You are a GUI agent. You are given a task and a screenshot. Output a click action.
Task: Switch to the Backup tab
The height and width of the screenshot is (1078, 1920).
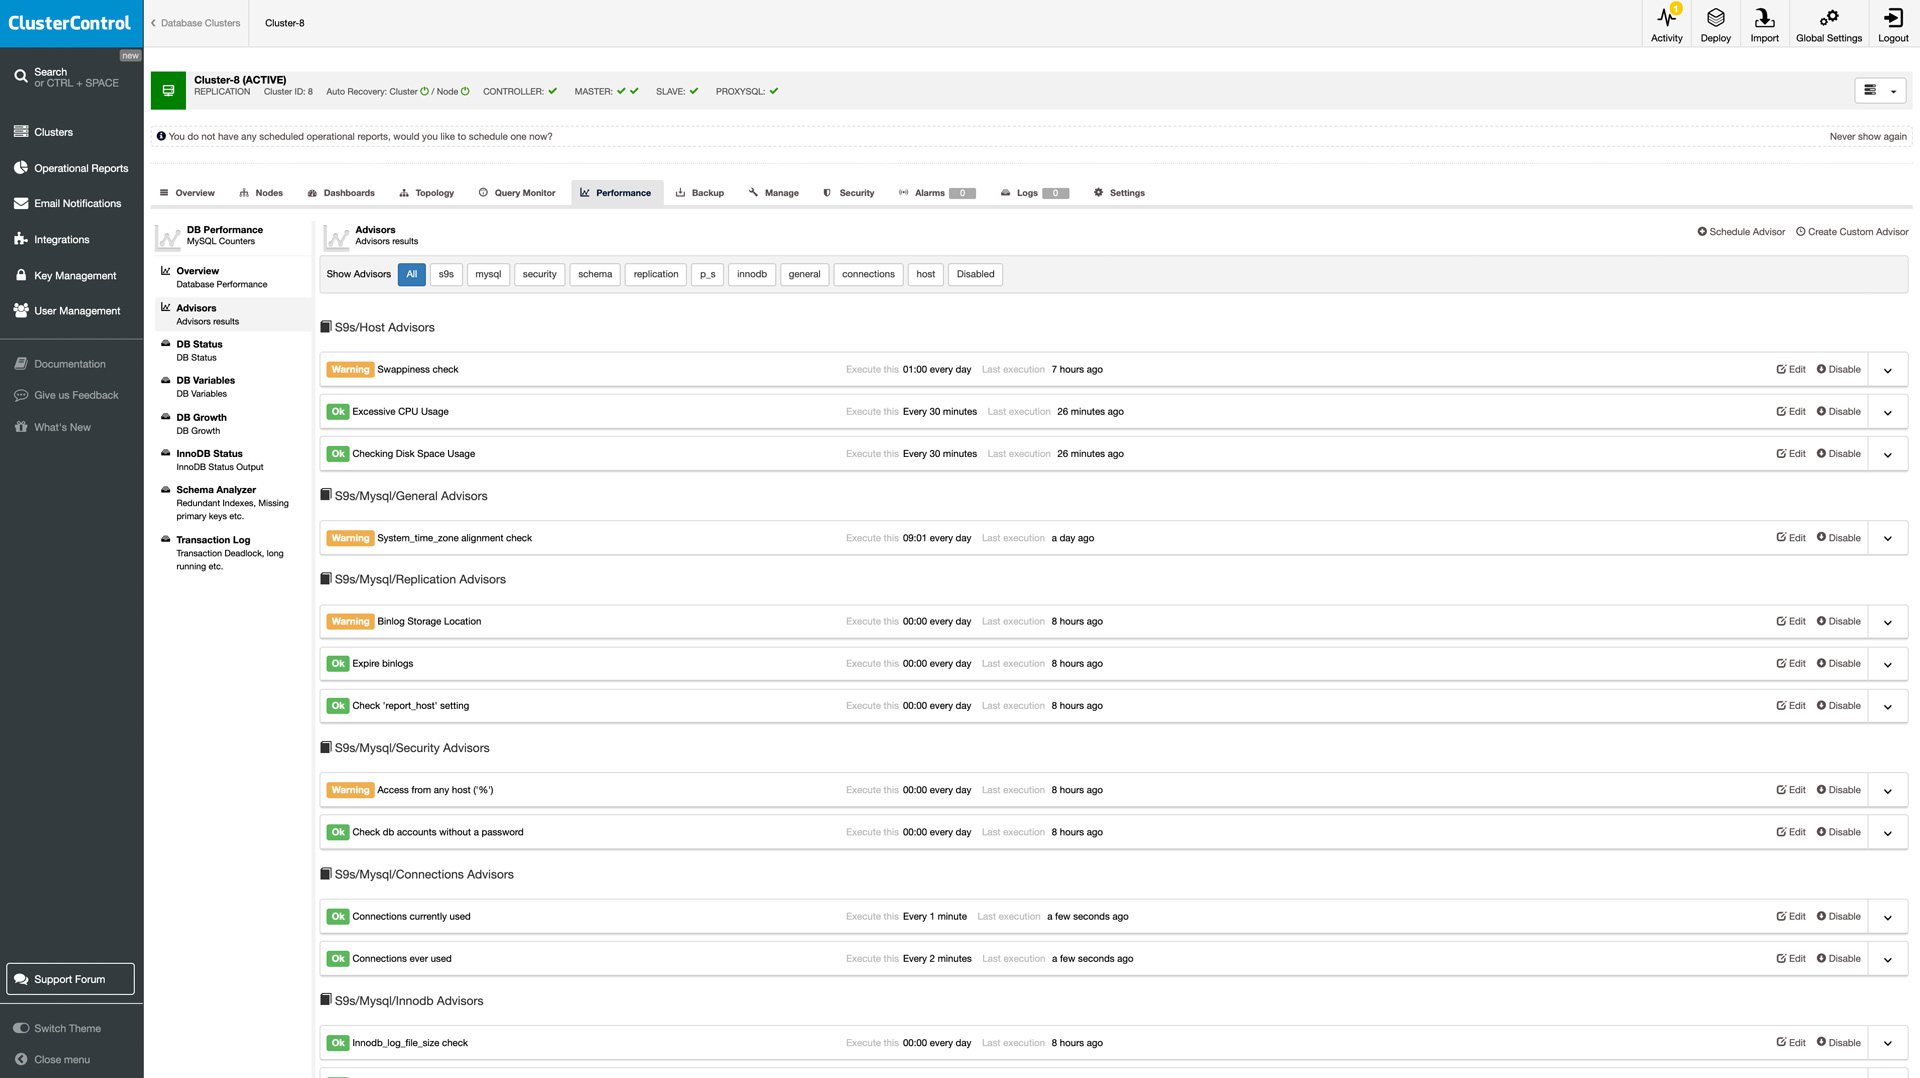[x=700, y=193]
